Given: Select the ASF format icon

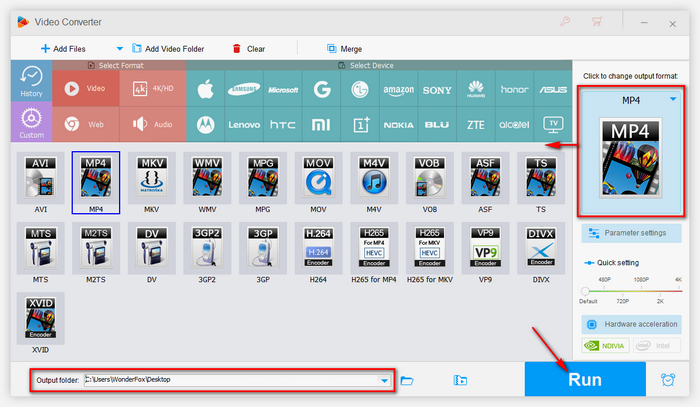Looking at the screenshot, I should click(x=485, y=179).
